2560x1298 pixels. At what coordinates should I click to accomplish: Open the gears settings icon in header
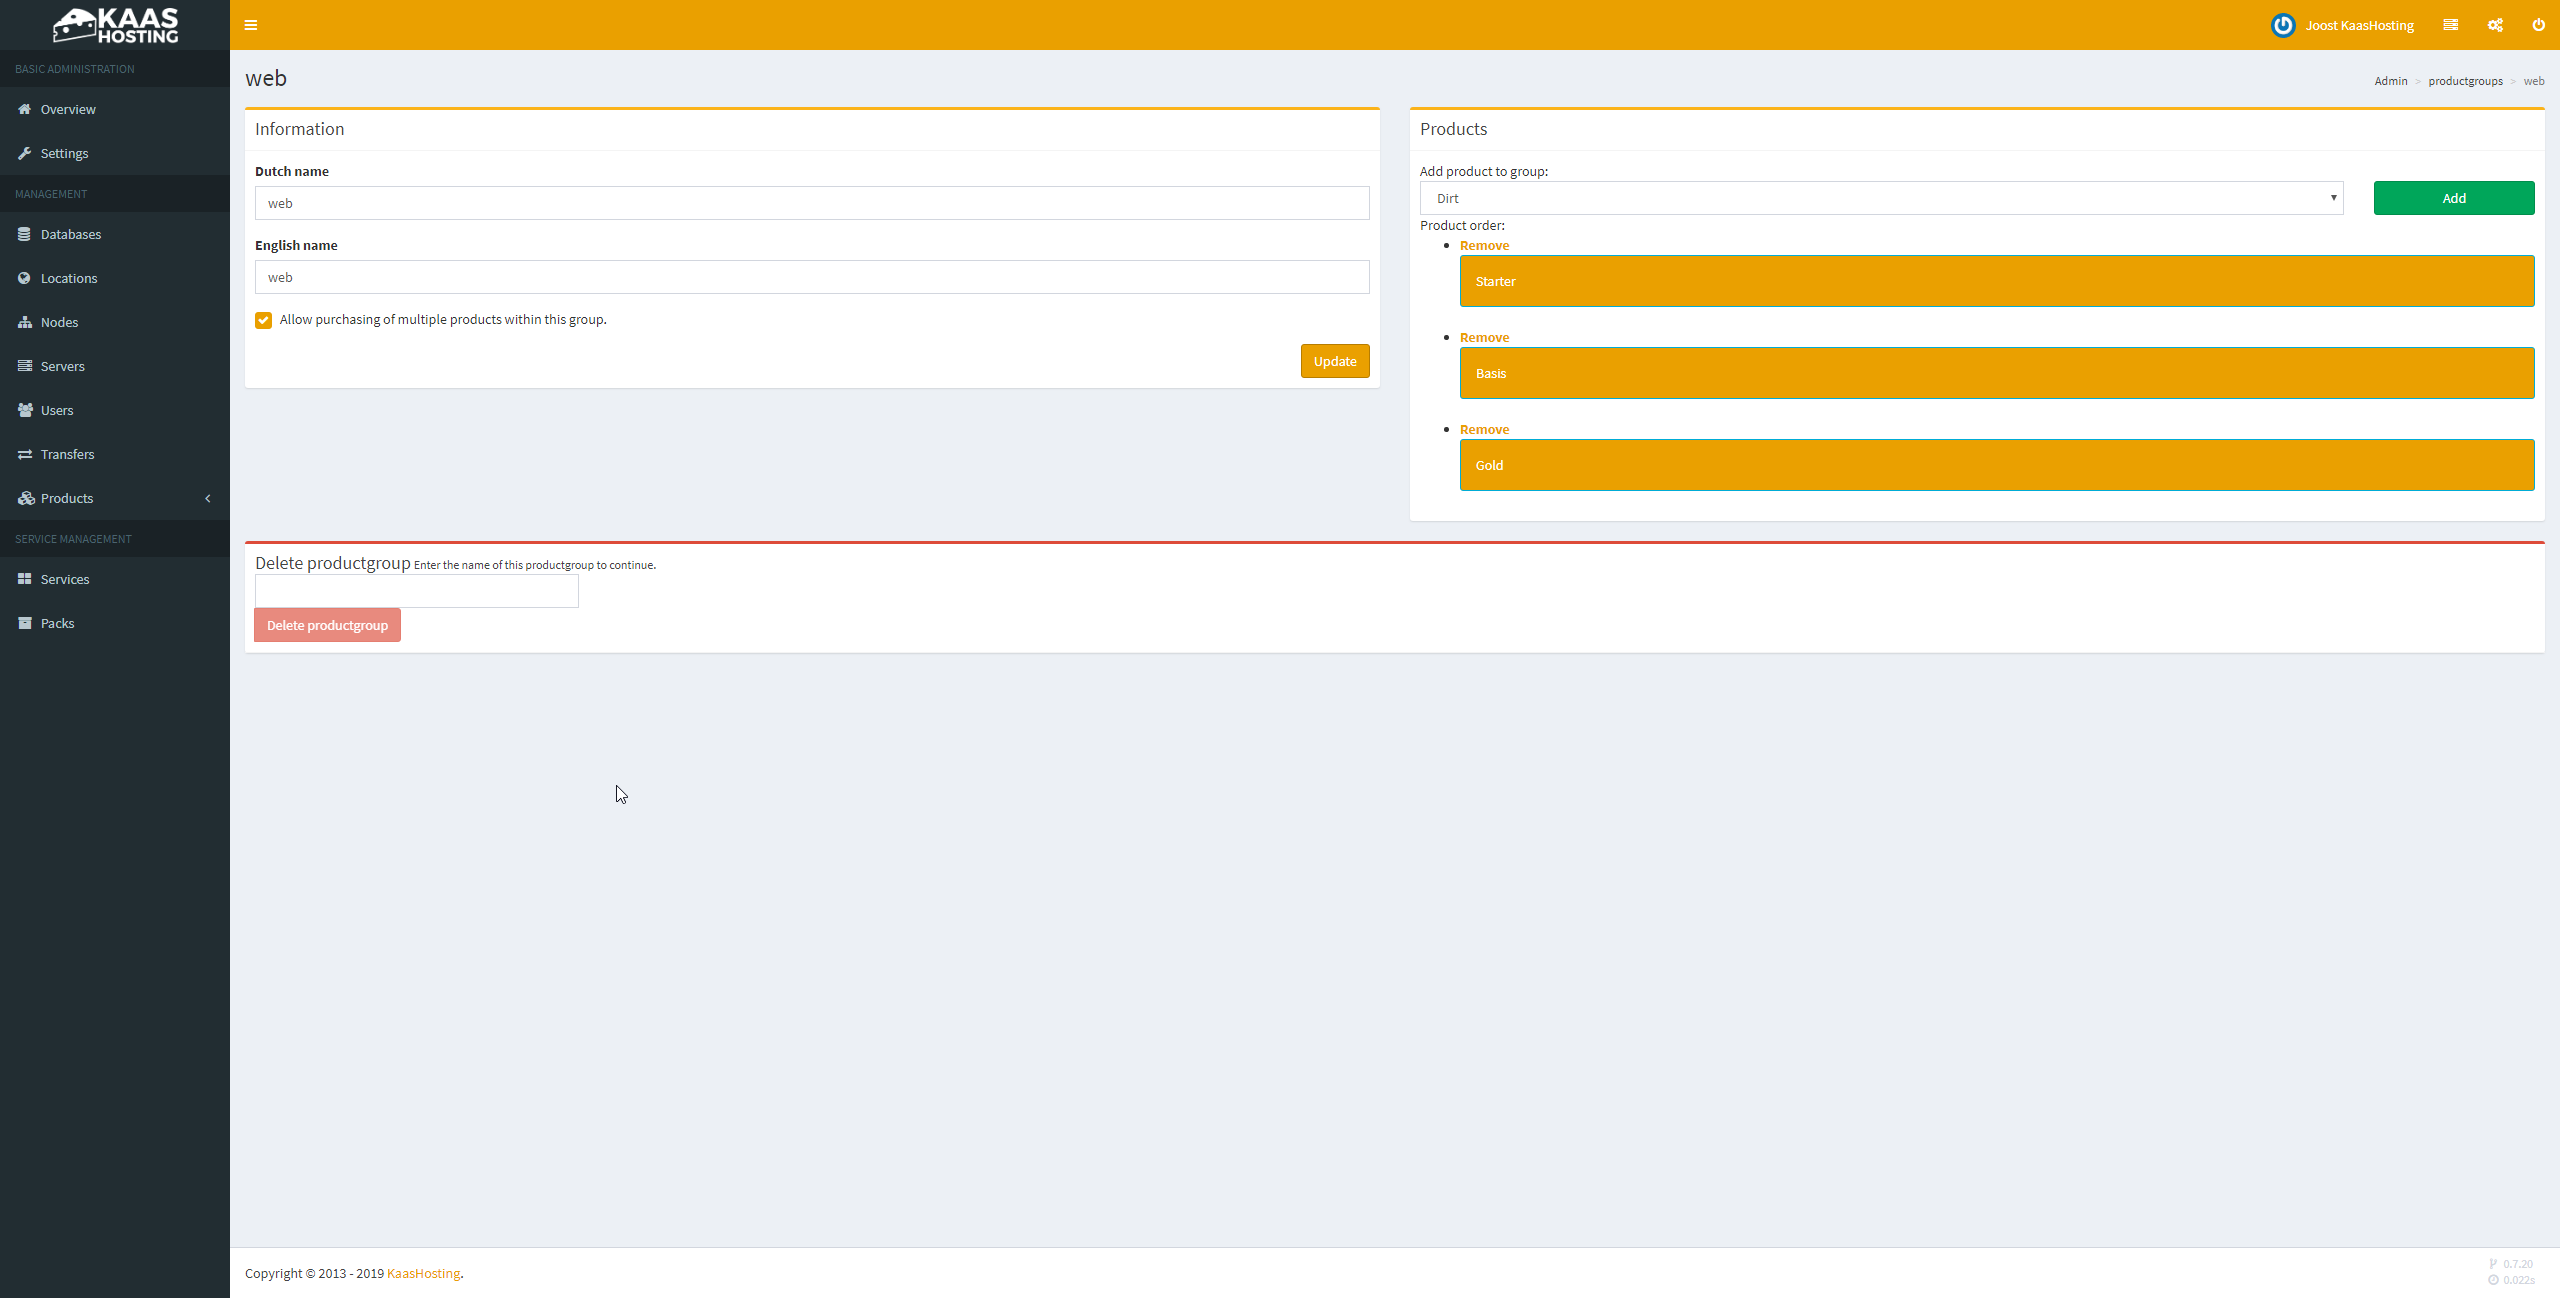click(2495, 25)
